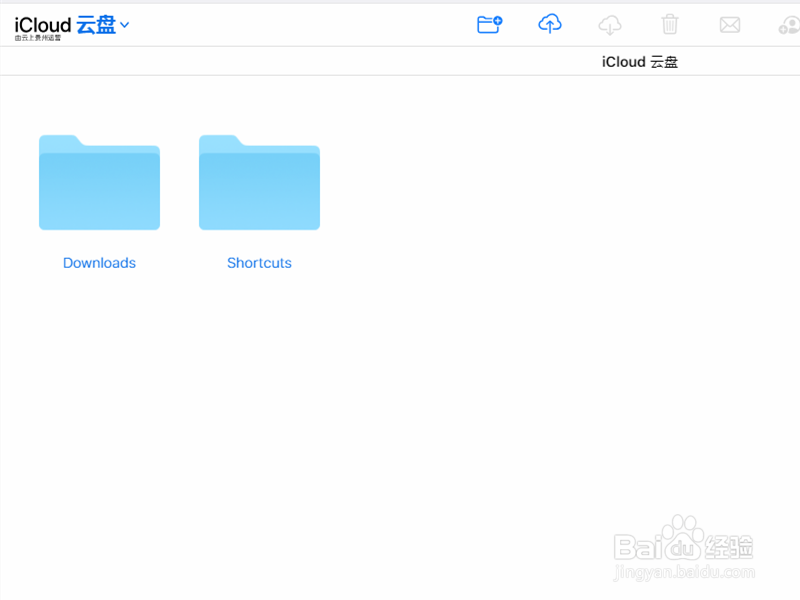Screen dimensions: 800x600
Task: Select the Downloads folder icon
Action: (x=99, y=182)
